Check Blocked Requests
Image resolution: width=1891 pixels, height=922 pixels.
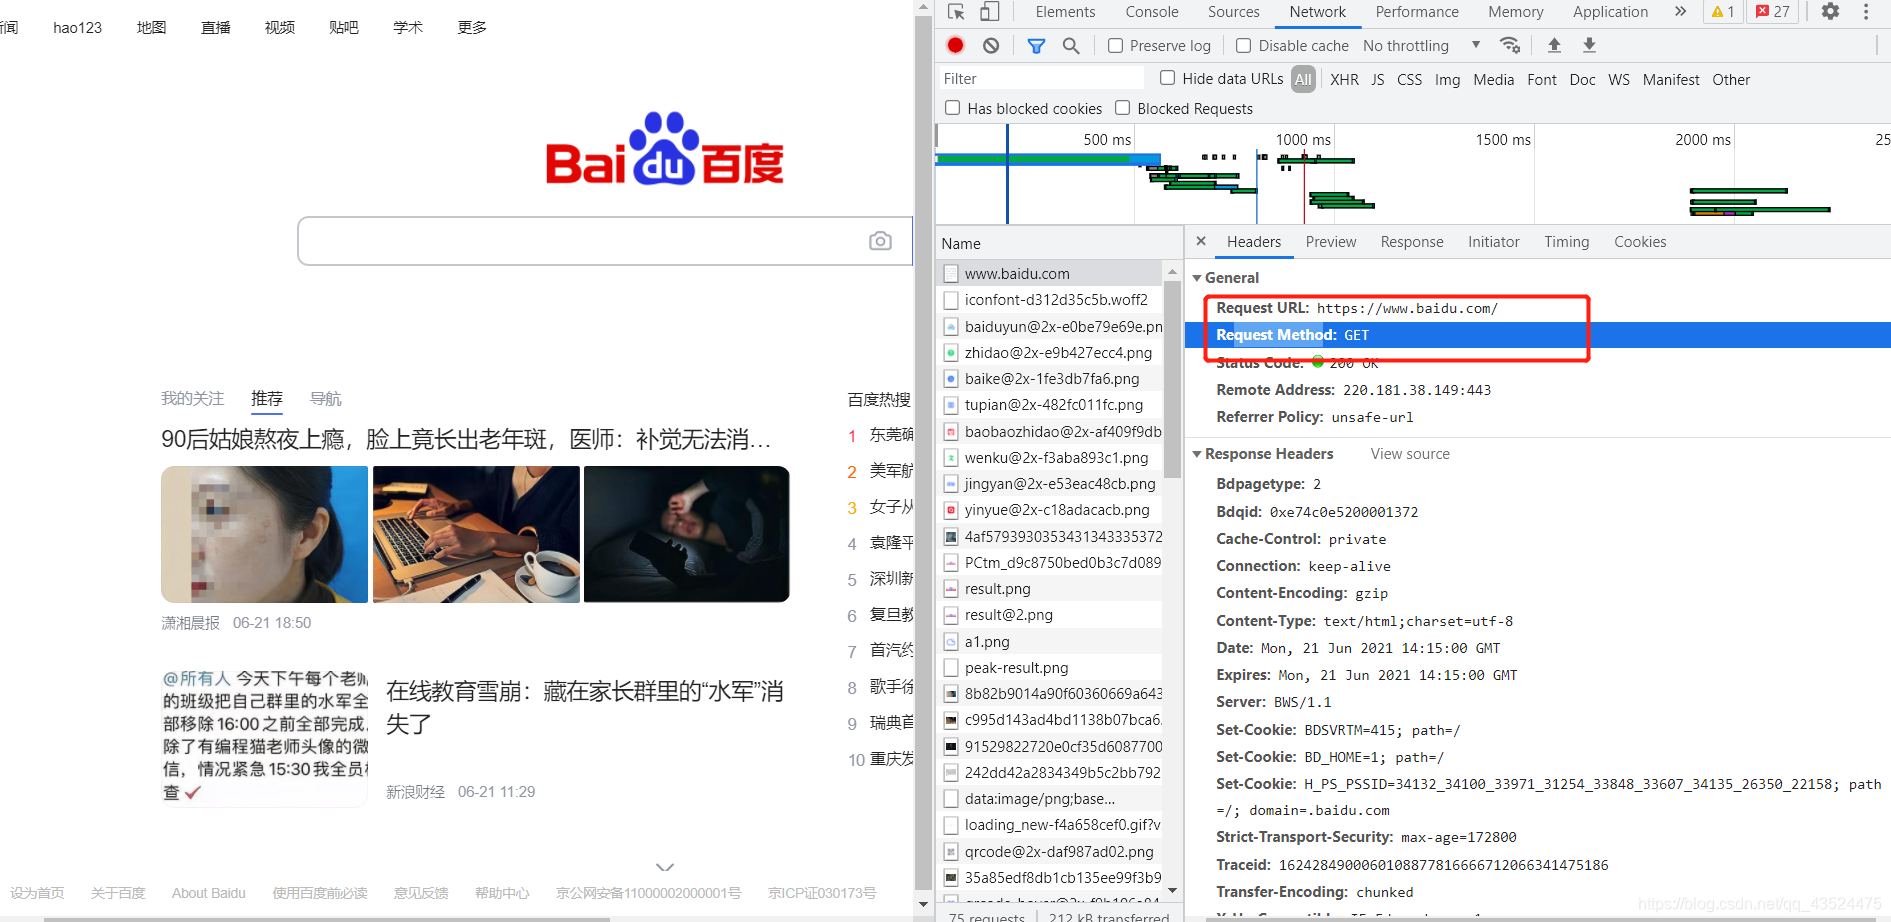pos(1122,108)
